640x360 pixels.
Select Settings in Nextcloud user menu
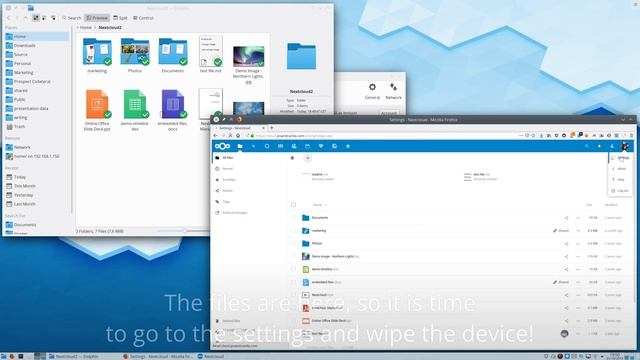pos(620,158)
